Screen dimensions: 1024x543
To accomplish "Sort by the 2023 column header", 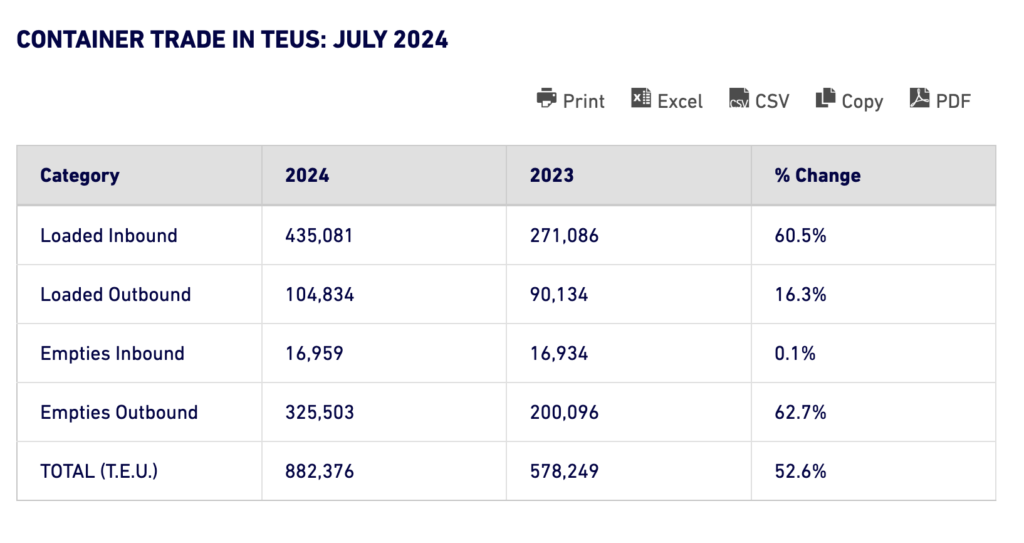I will tap(552, 176).
